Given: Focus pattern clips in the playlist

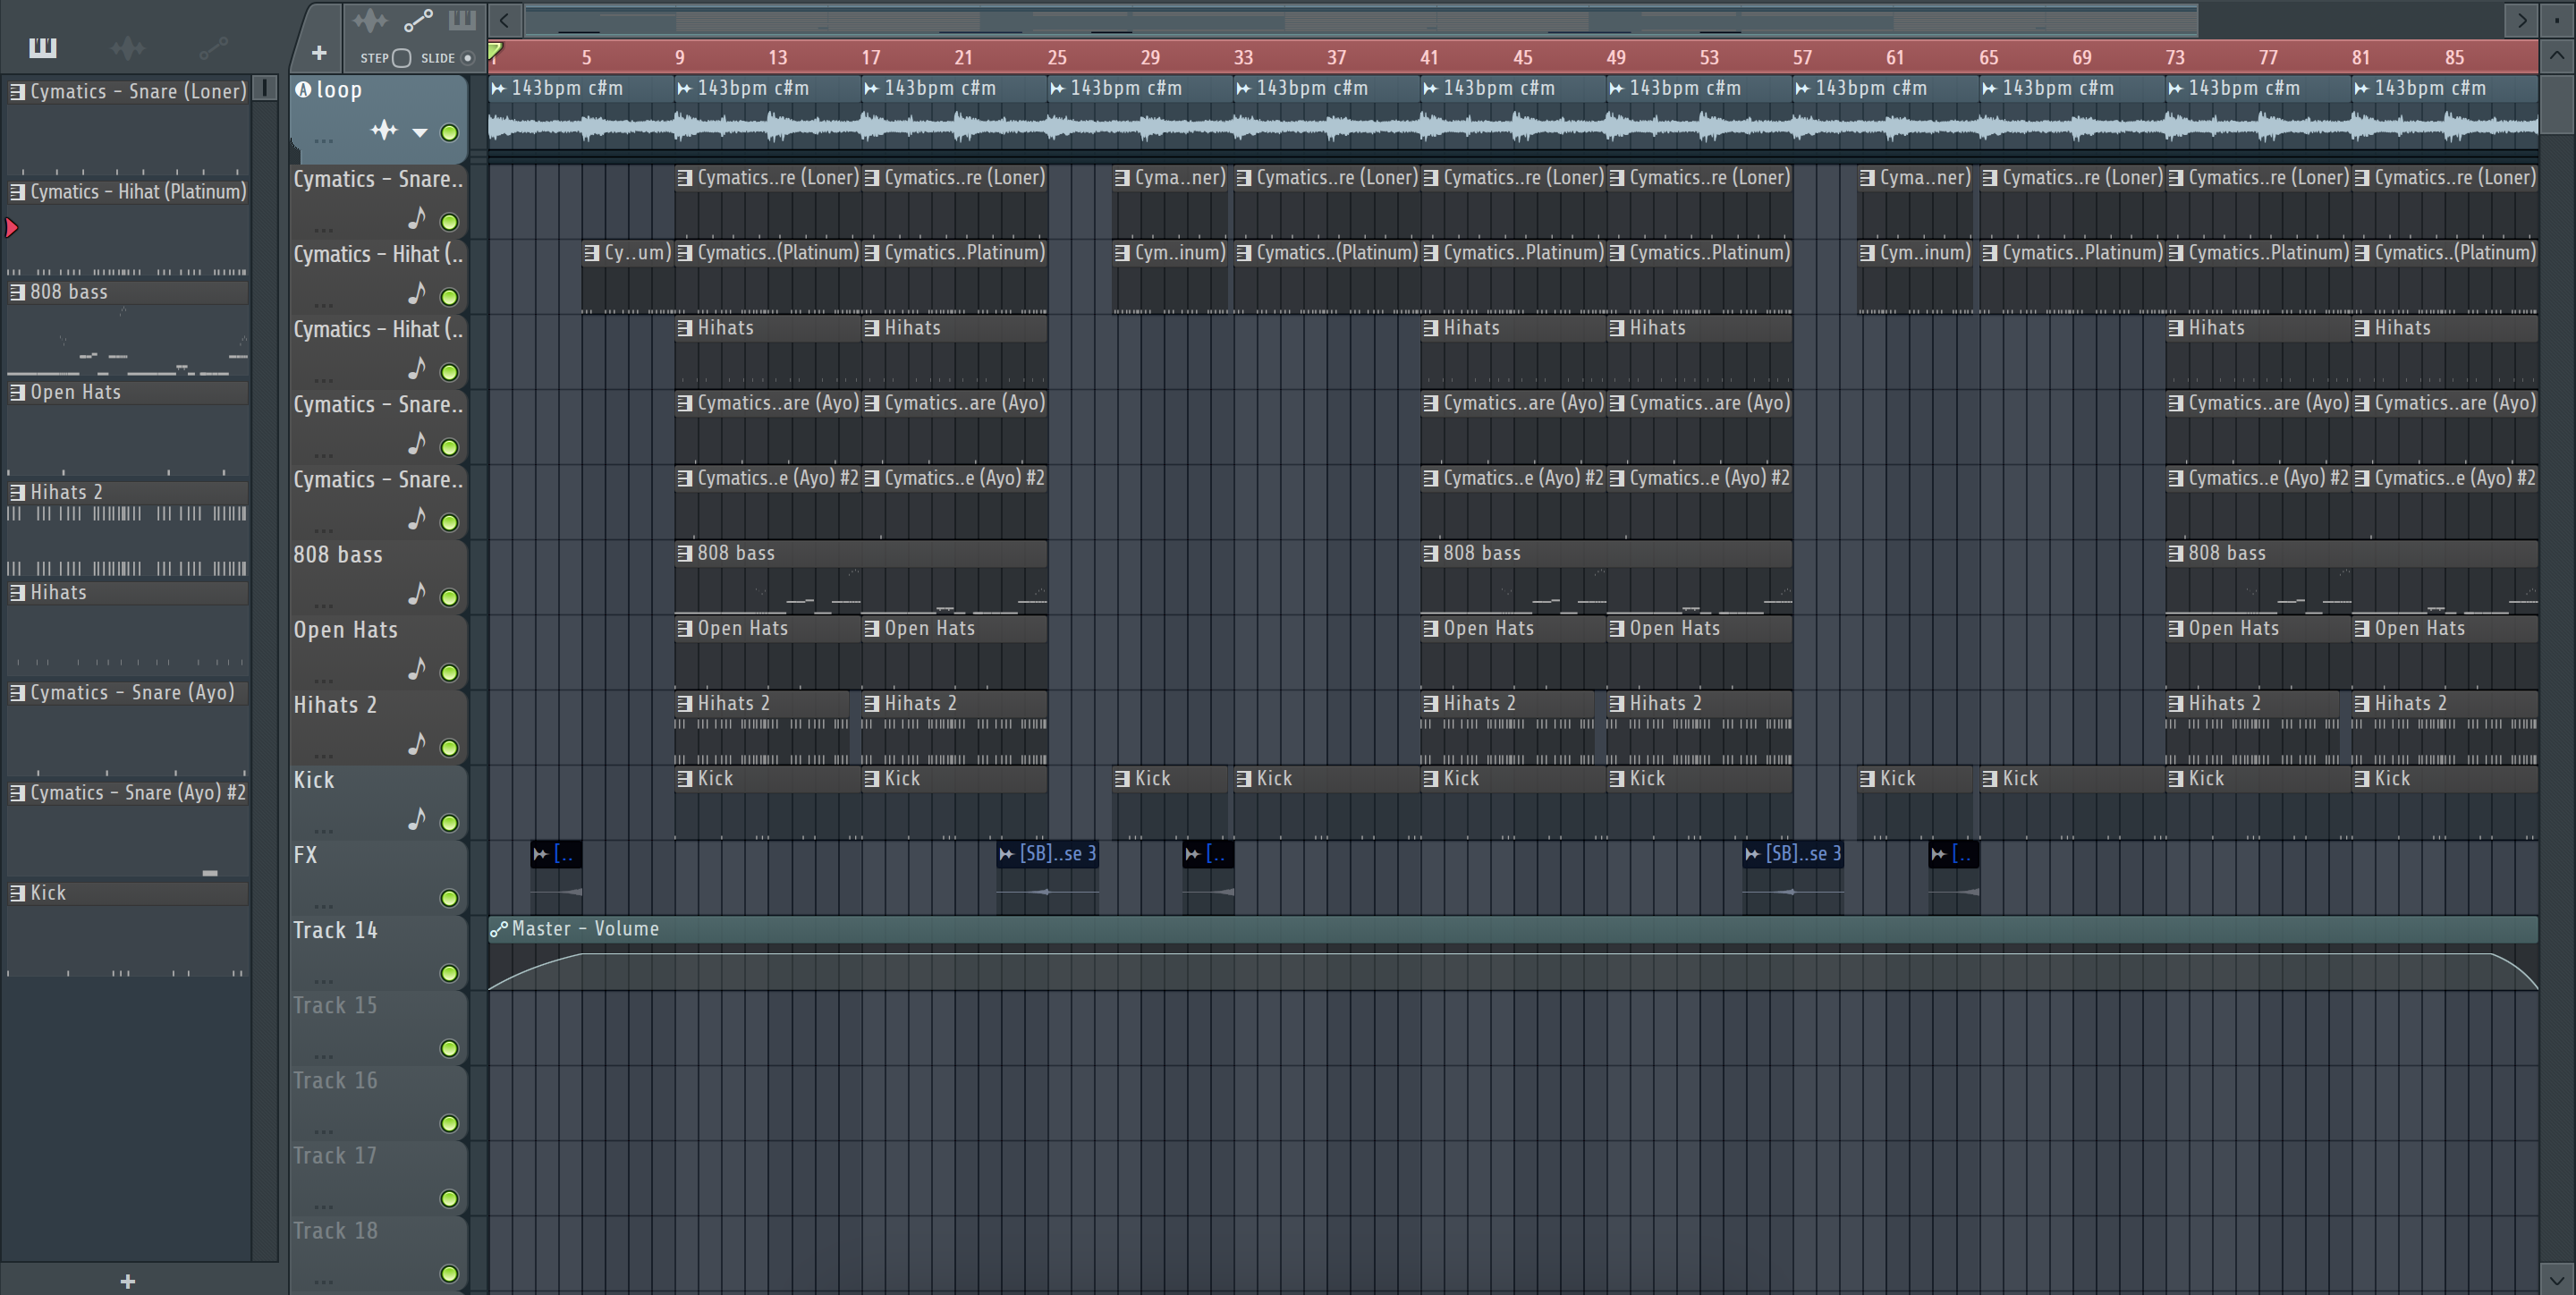Looking at the screenshot, I should tap(462, 20).
